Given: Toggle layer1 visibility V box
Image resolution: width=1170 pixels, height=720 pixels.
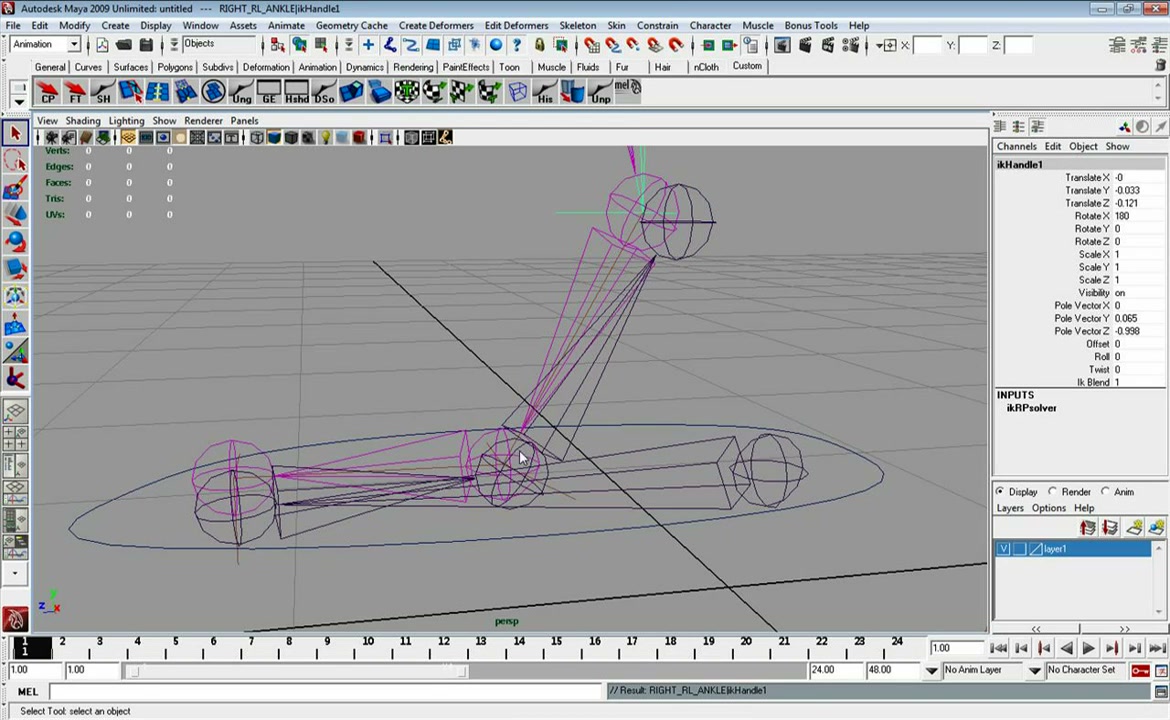Looking at the screenshot, I should [1004, 549].
